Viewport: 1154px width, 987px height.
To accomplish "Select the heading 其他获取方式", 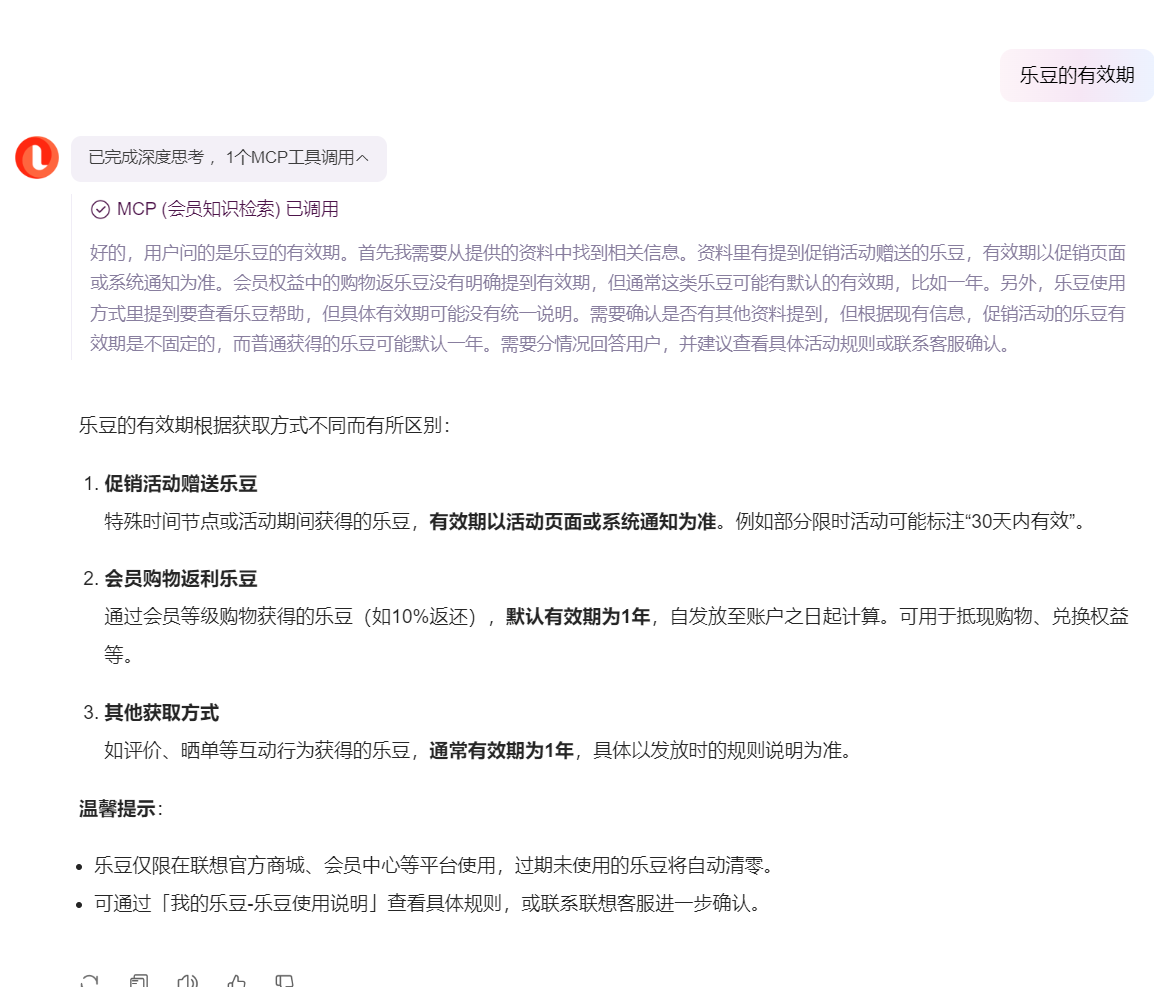I will pos(161,713).
